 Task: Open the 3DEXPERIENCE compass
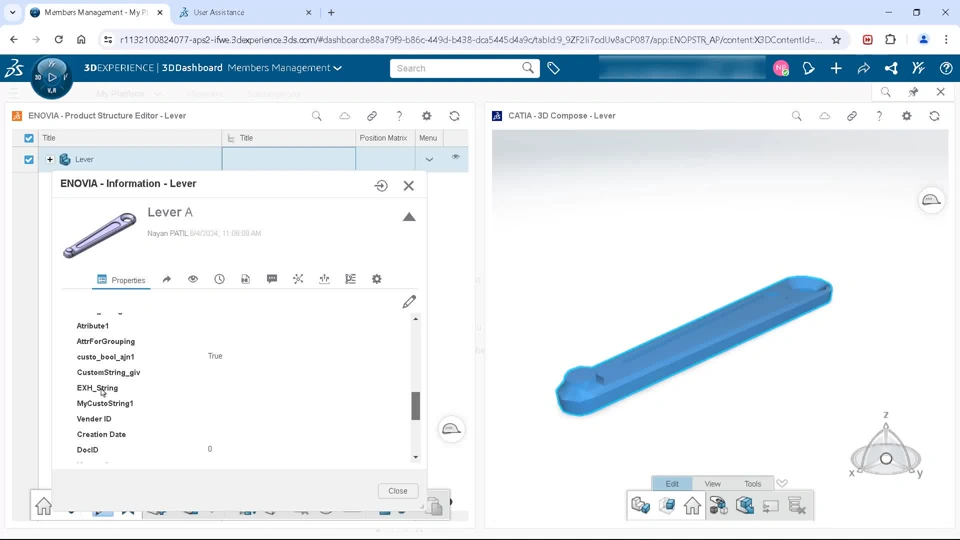(52, 77)
